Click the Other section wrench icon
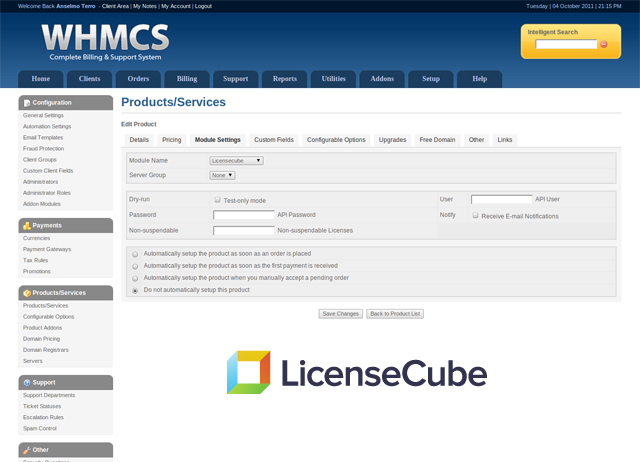The height and width of the screenshot is (462, 640). (x=27, y=450)
